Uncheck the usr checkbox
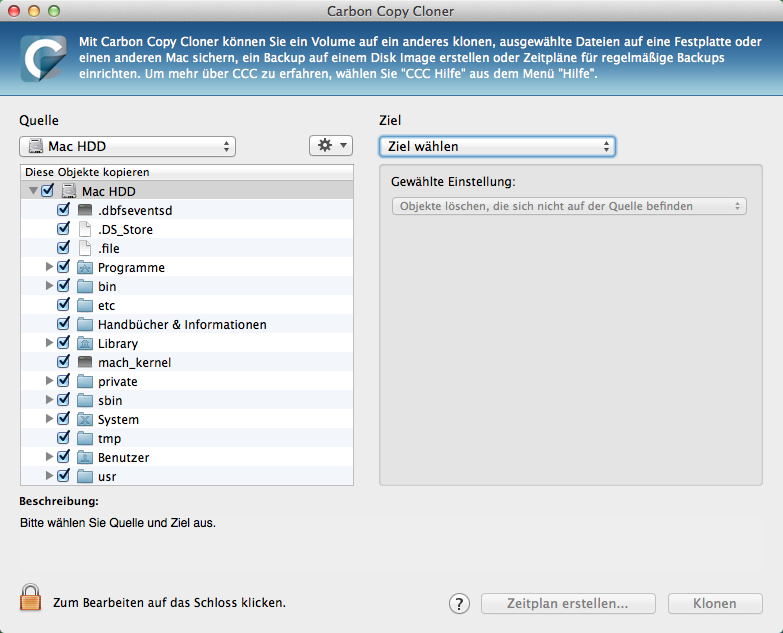Image resolution: width=783 pixels, height=633 pixels. point(63,475)
